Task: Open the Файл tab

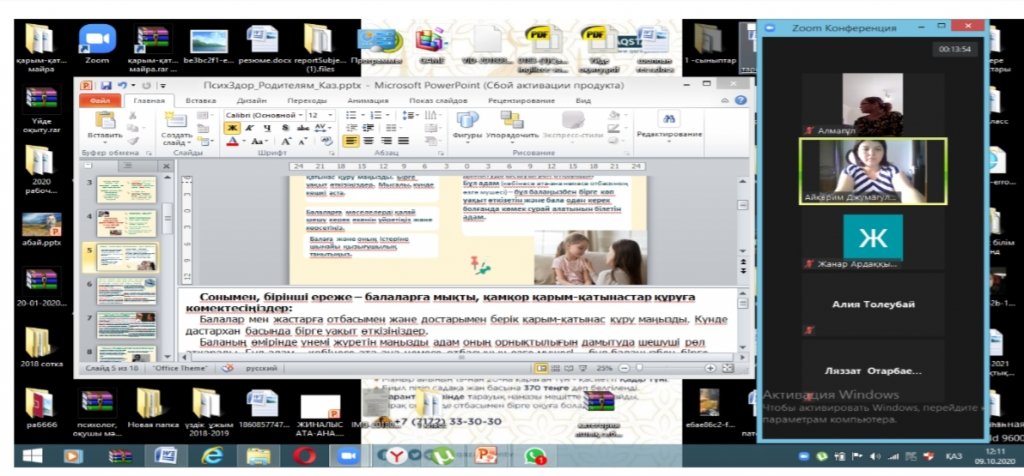Action: [x=100, y=101]
